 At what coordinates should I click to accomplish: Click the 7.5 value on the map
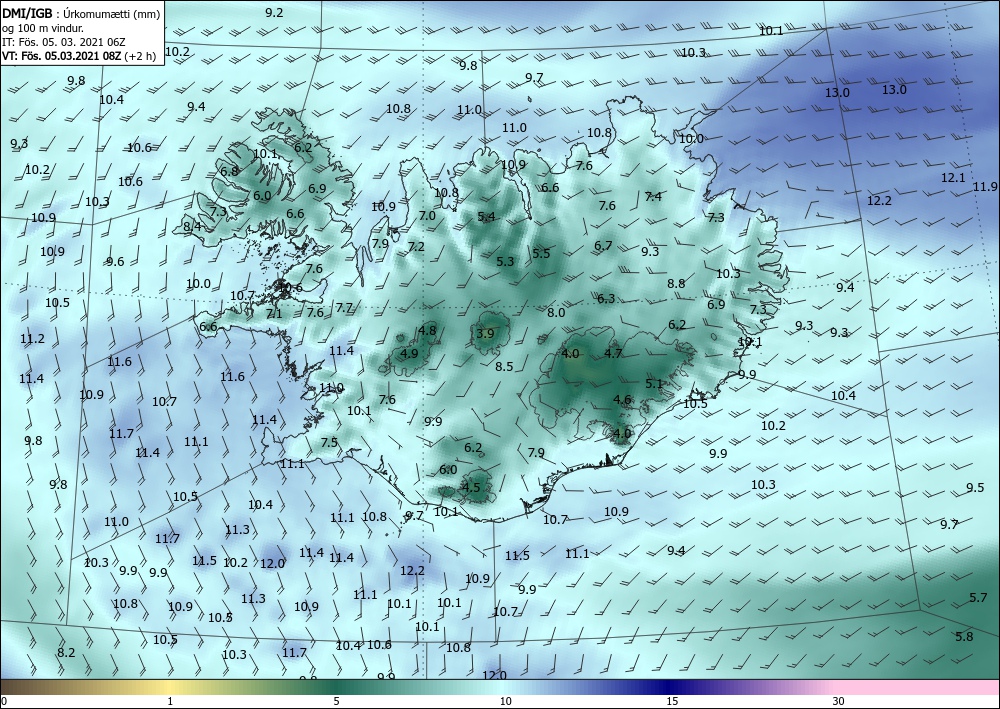pos(329,442)
